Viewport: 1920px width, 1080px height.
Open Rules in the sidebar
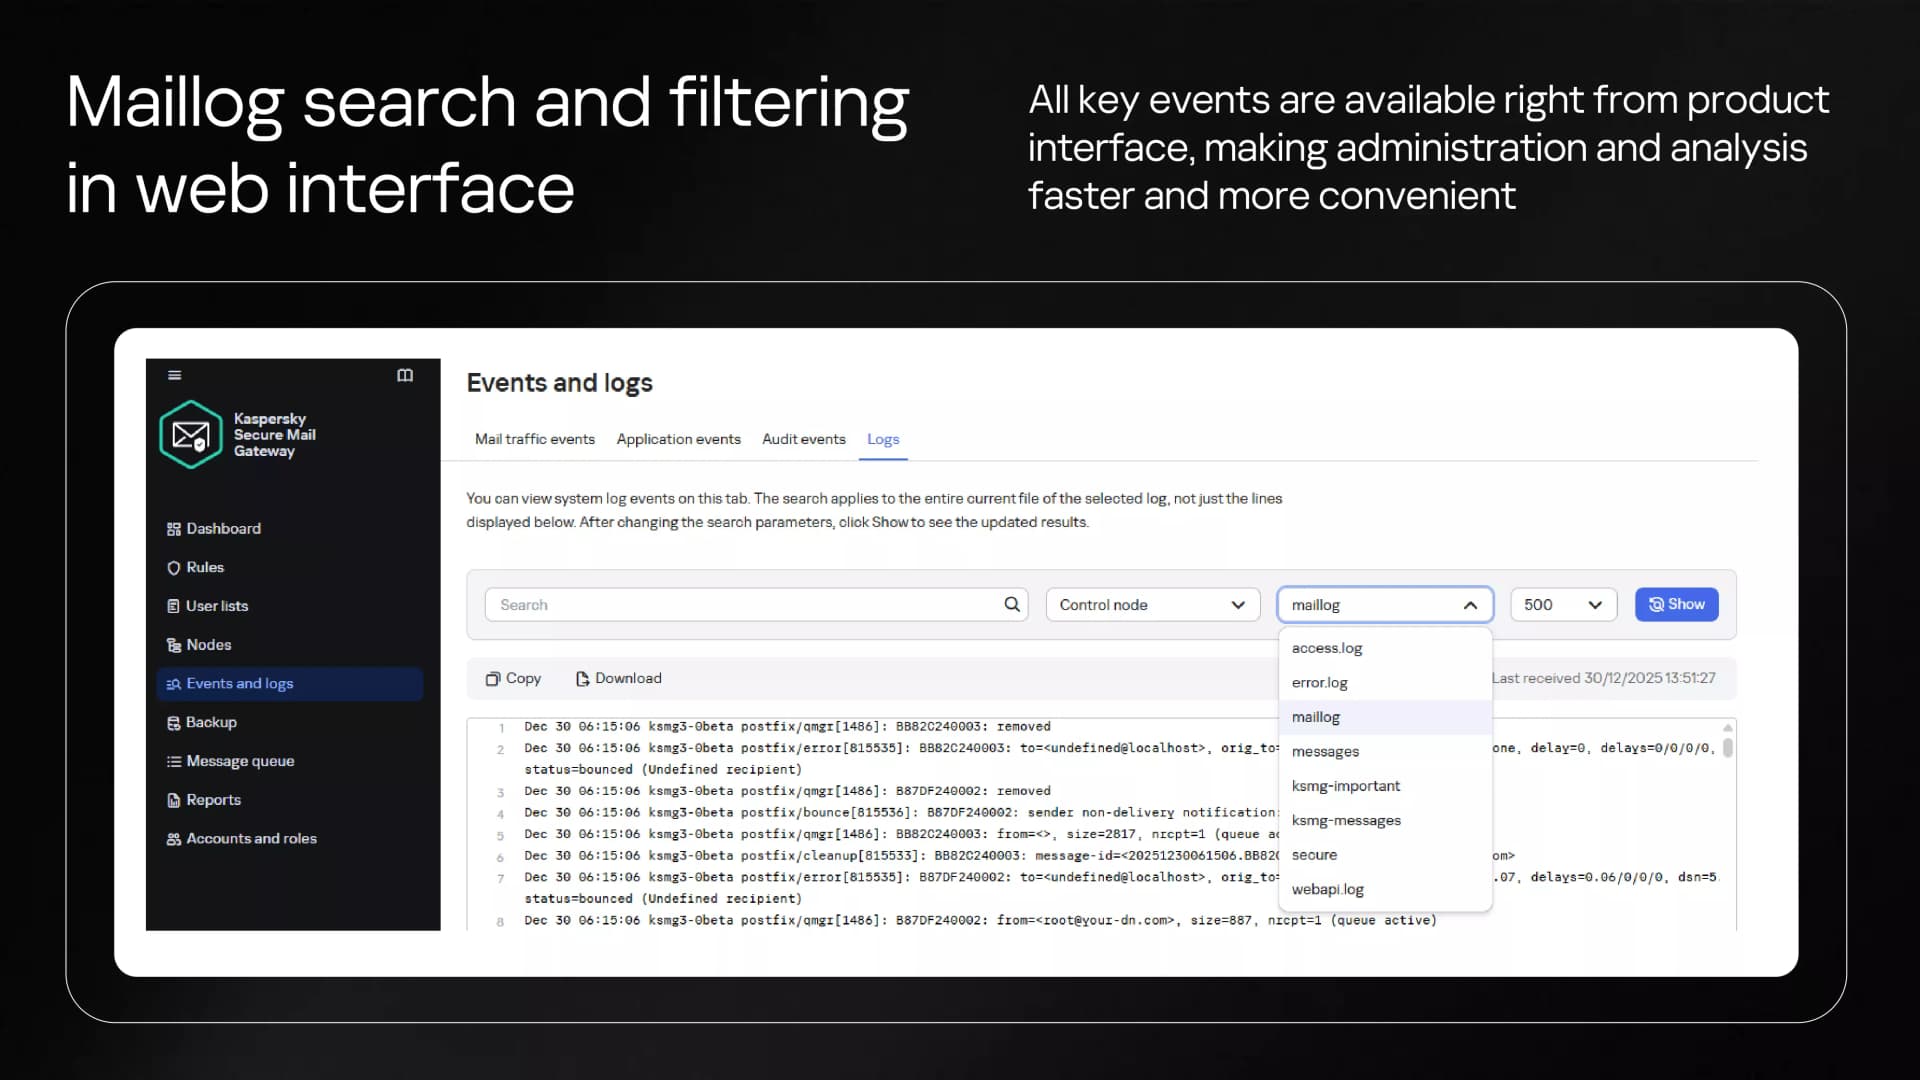(x=205, y=568)
